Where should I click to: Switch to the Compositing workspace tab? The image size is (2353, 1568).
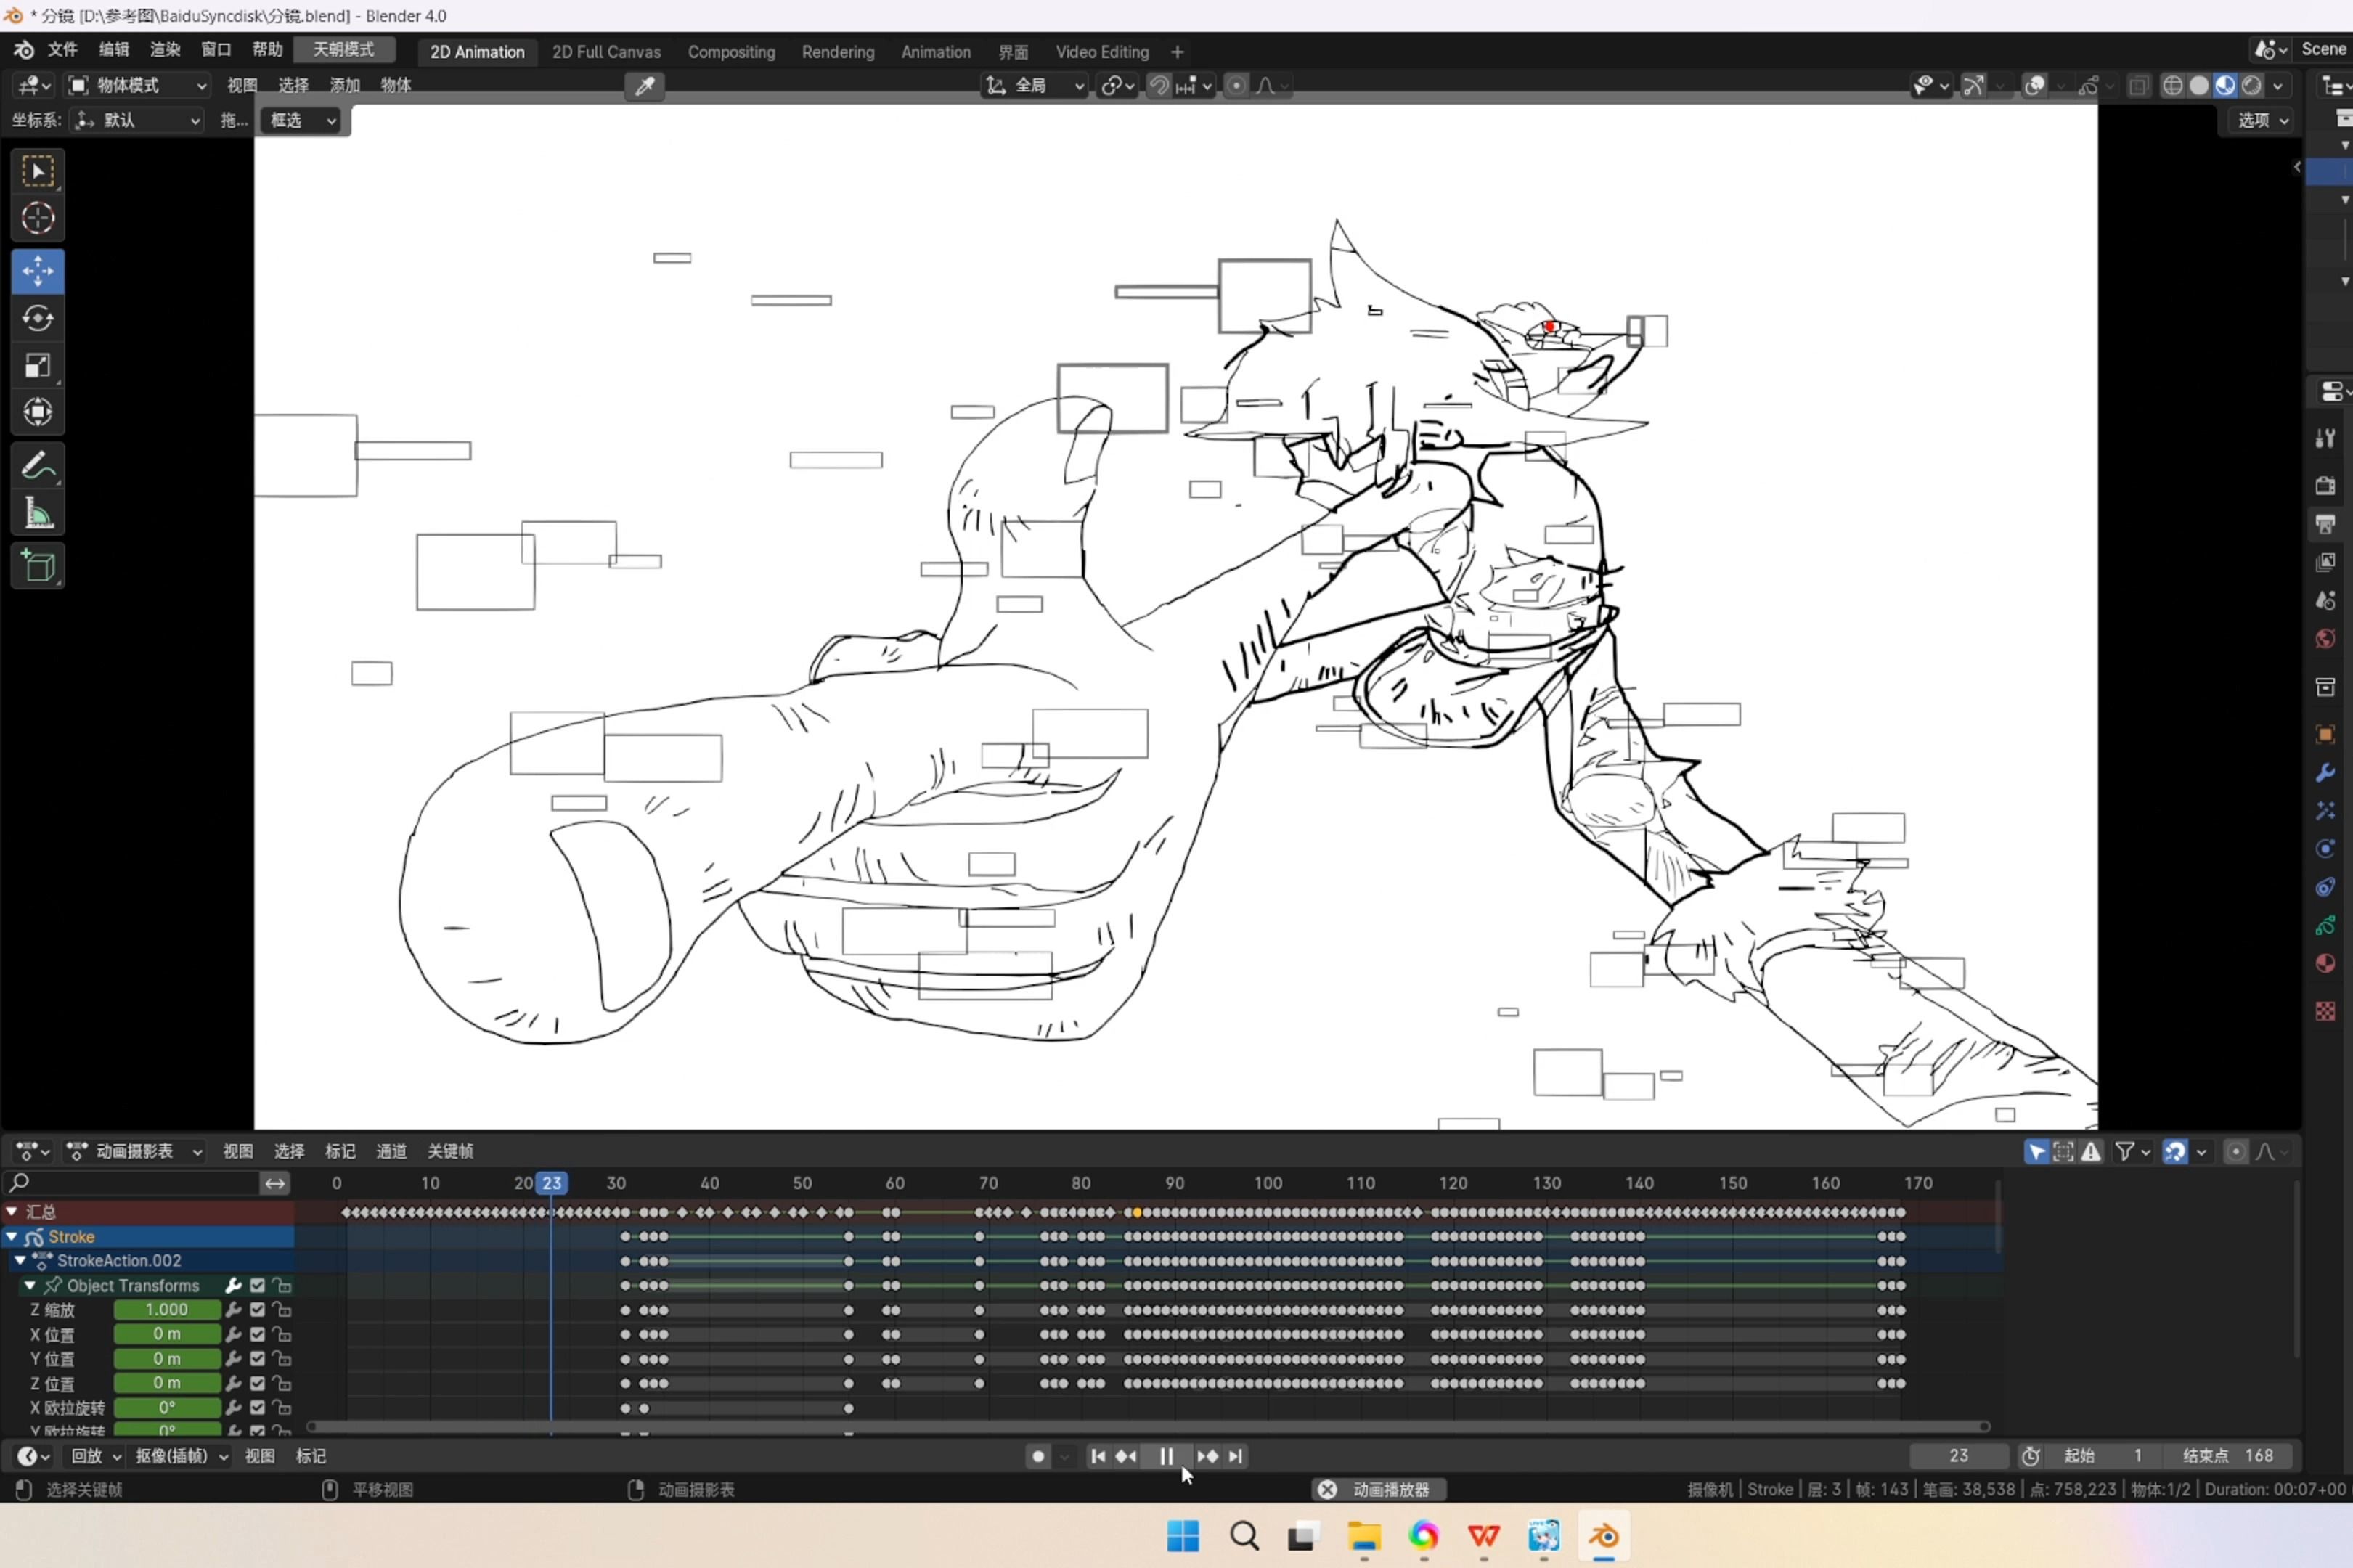[x=731, y=52]
